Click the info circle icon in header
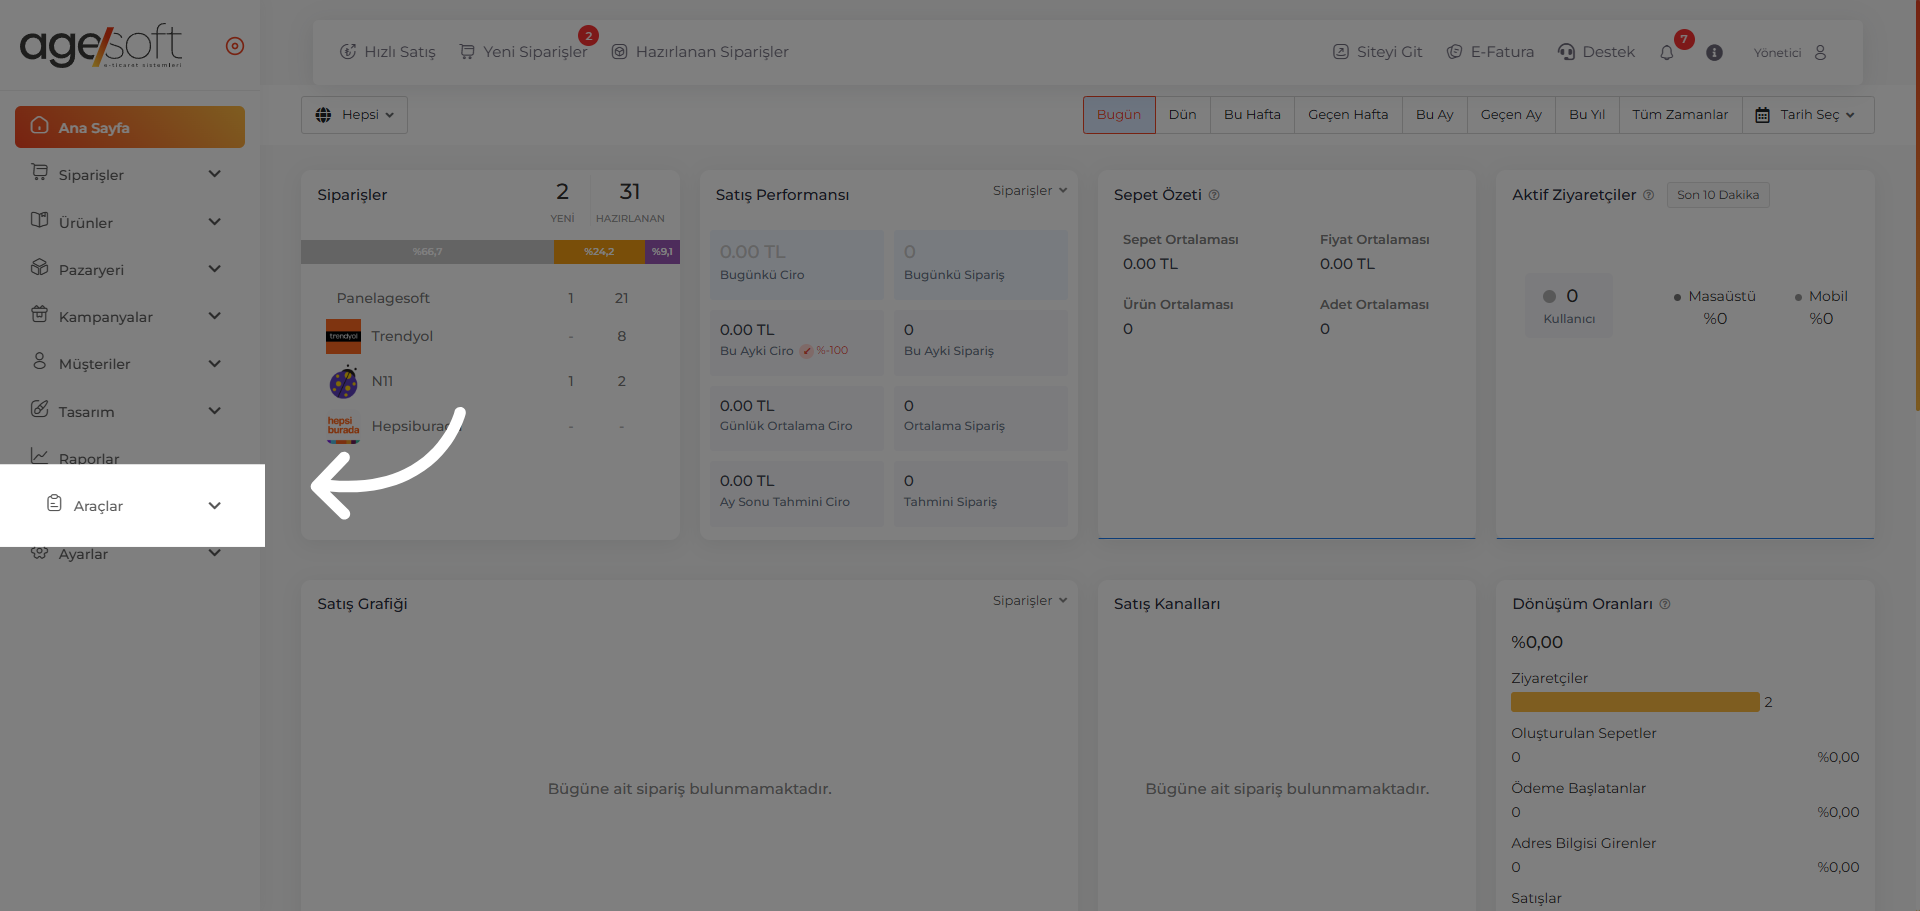This screenshot has width=1920, height=911. click(x=1714, y=53)
